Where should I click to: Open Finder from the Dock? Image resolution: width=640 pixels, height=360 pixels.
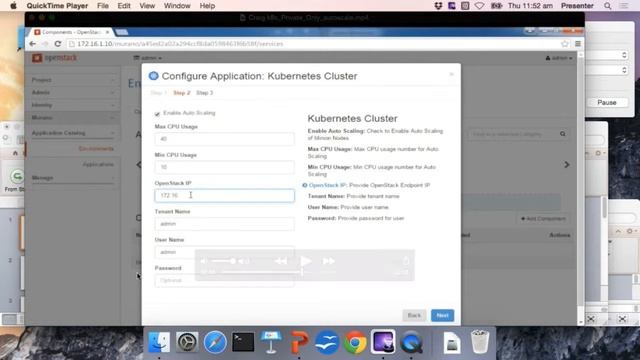(159, 342)
